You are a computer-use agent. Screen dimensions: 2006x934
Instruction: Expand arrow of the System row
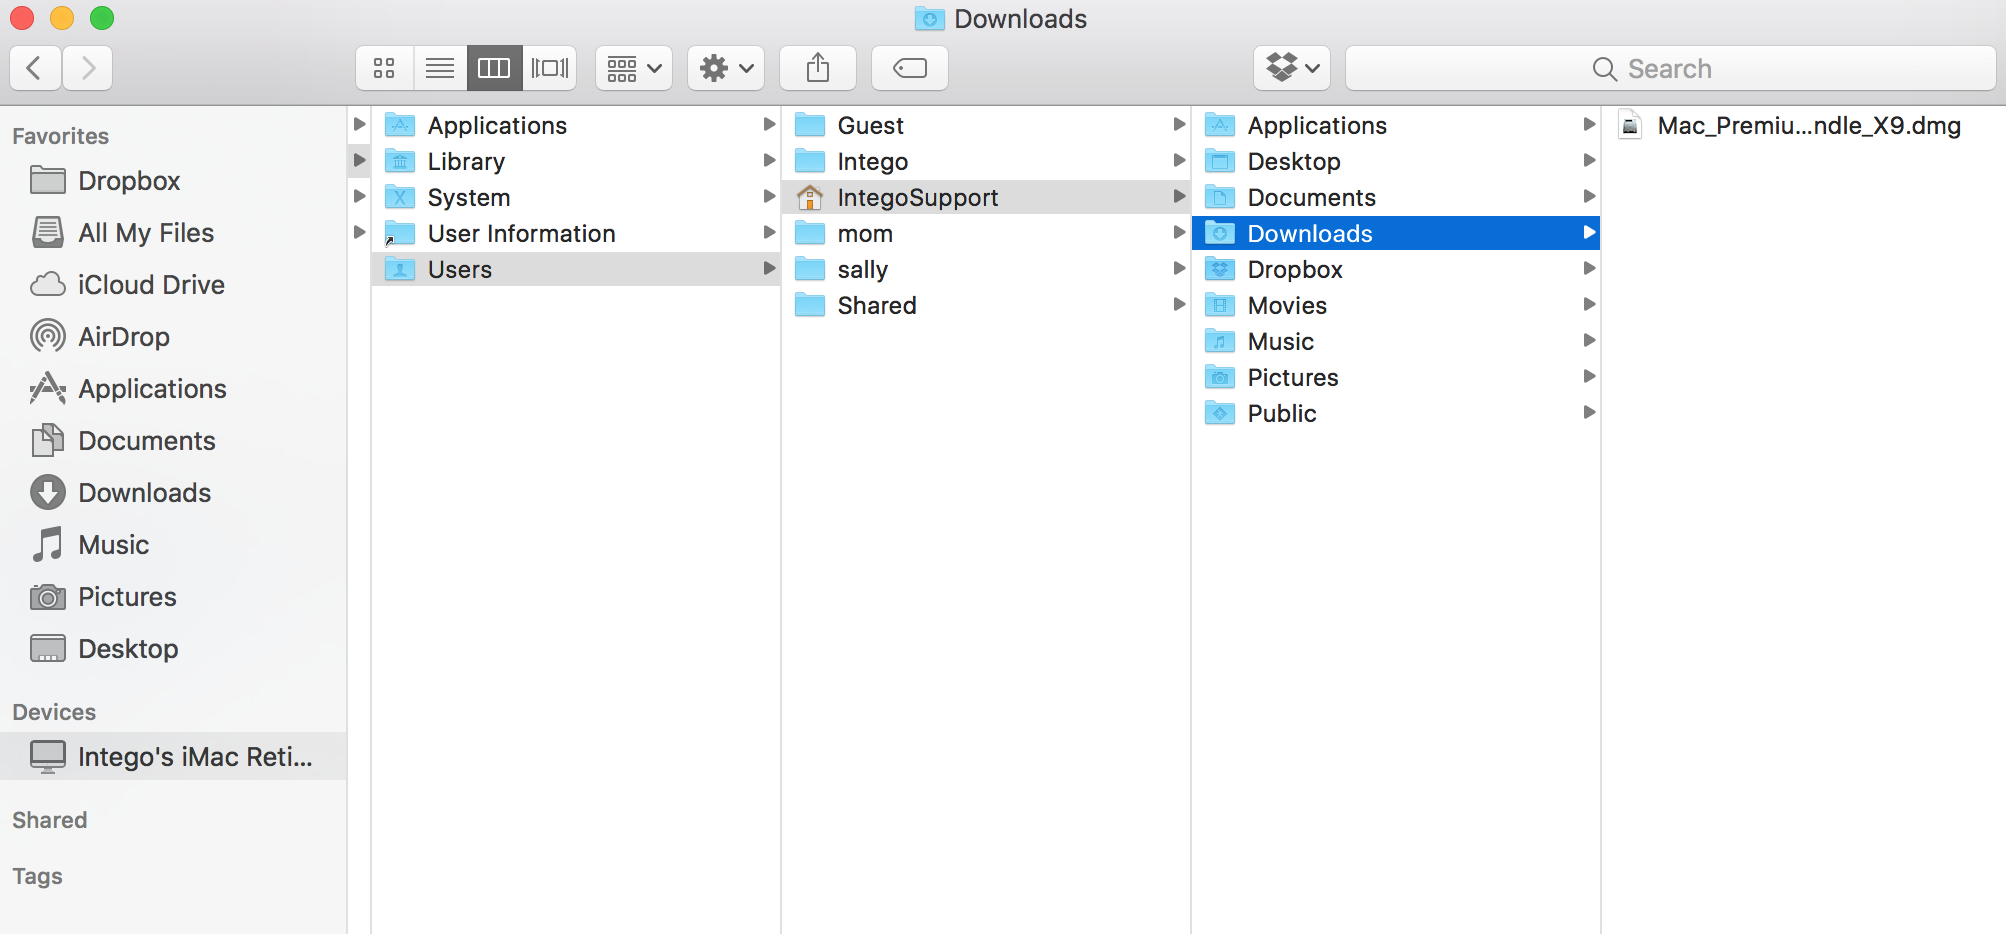[769, 196]
